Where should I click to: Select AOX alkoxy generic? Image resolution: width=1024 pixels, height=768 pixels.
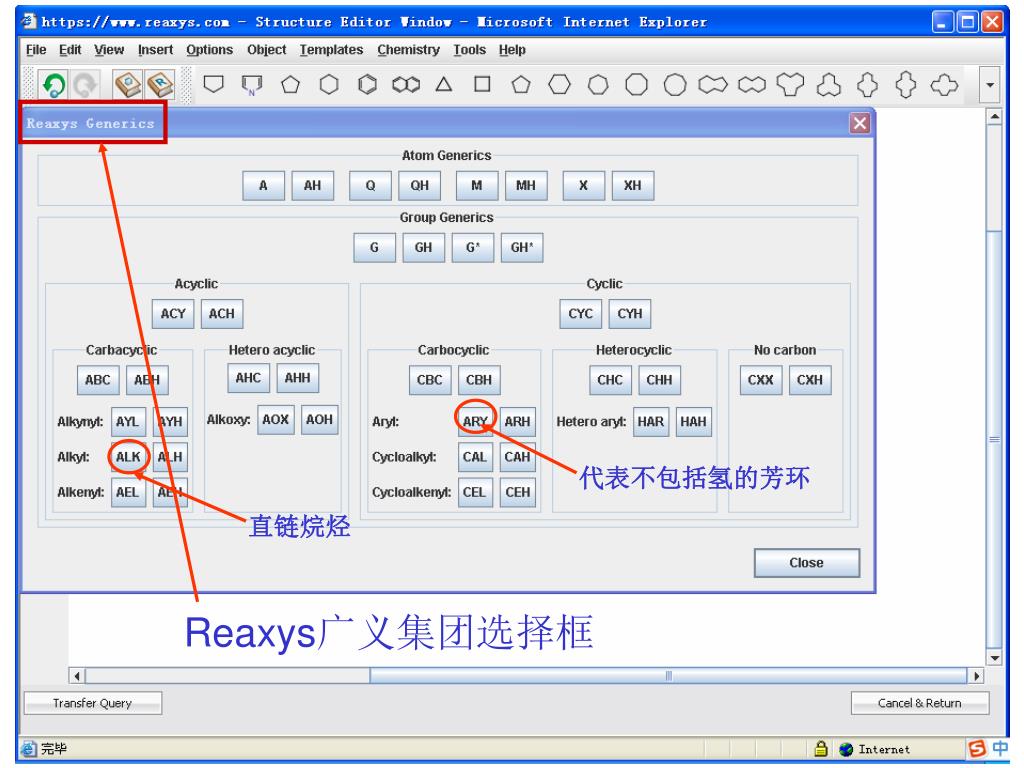tap(276, 420)
